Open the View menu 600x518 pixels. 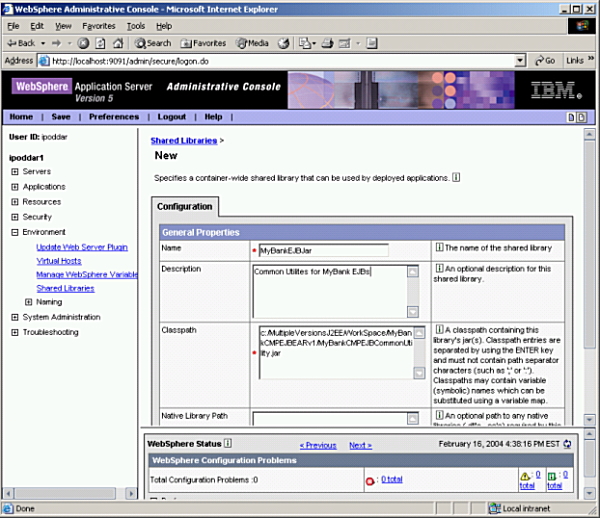(63, 26)
